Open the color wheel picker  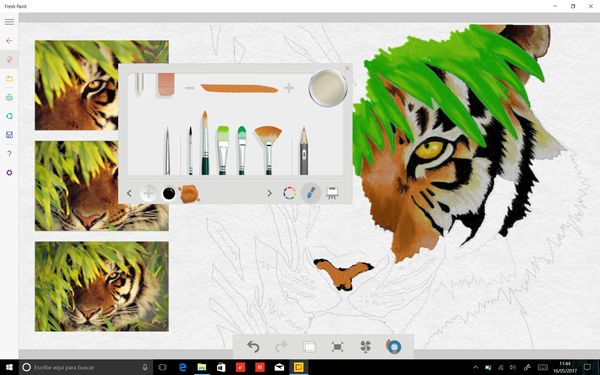[289, 193]
